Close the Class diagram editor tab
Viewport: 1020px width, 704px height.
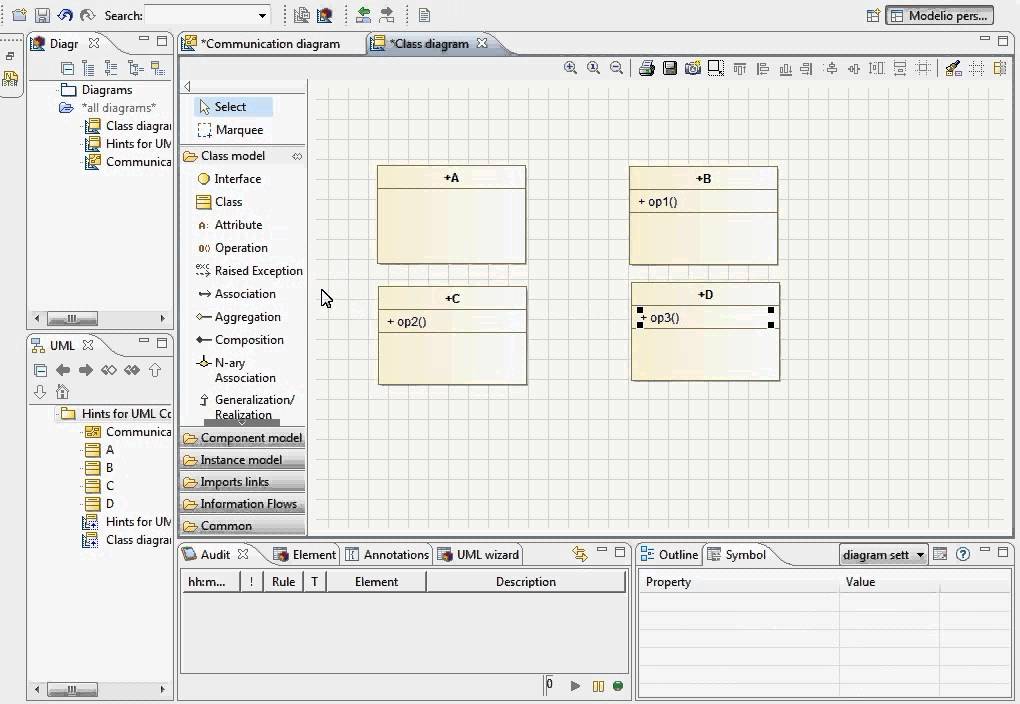pos(482,43)
